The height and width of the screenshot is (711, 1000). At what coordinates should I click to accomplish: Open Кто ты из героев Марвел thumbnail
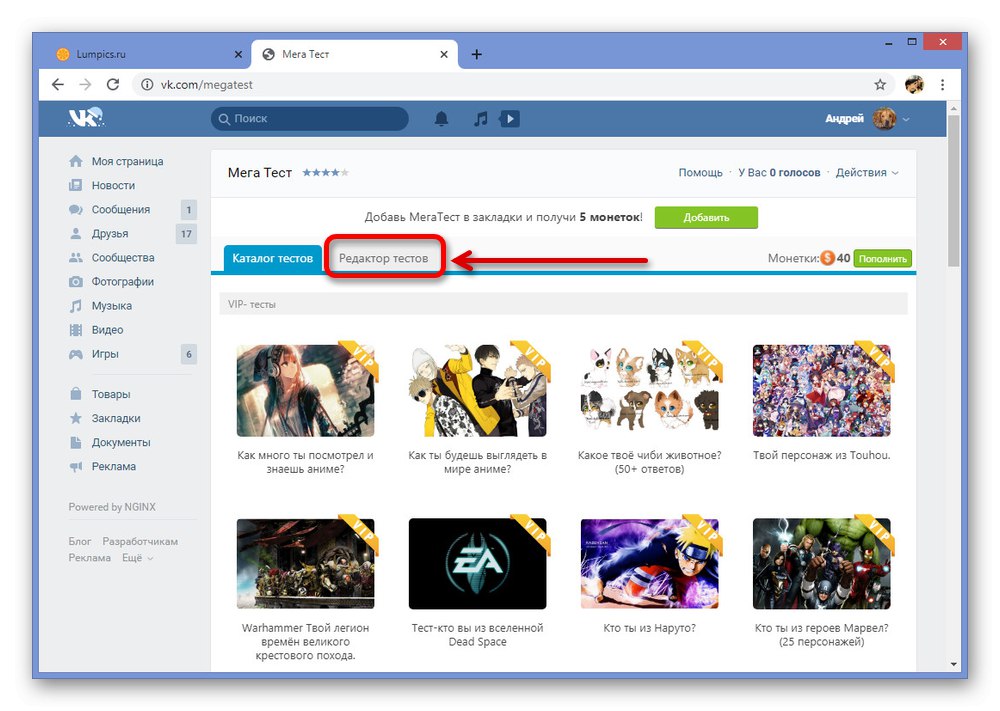point(821,564)
